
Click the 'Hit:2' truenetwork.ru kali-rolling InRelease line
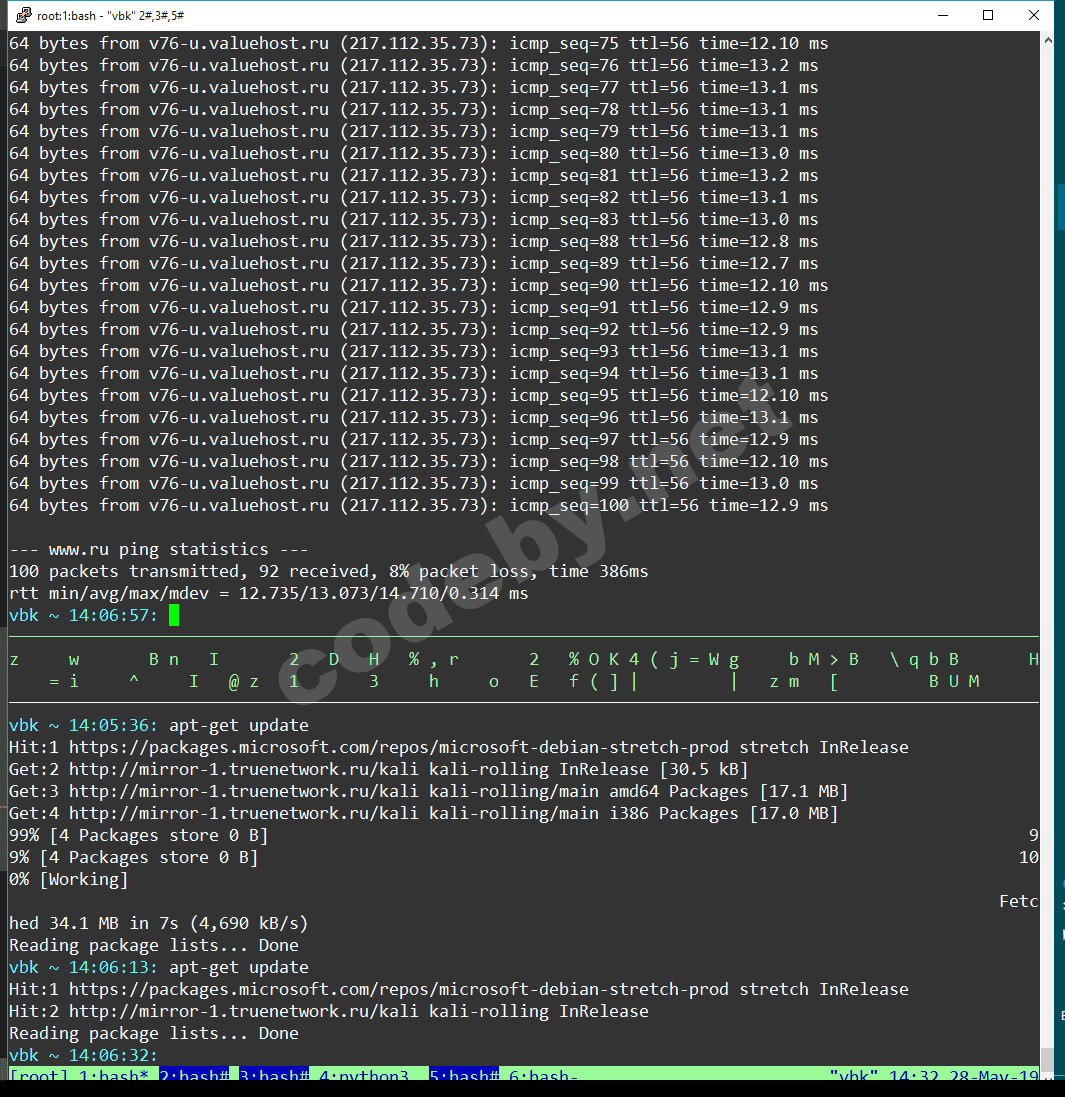point(329,1012)
